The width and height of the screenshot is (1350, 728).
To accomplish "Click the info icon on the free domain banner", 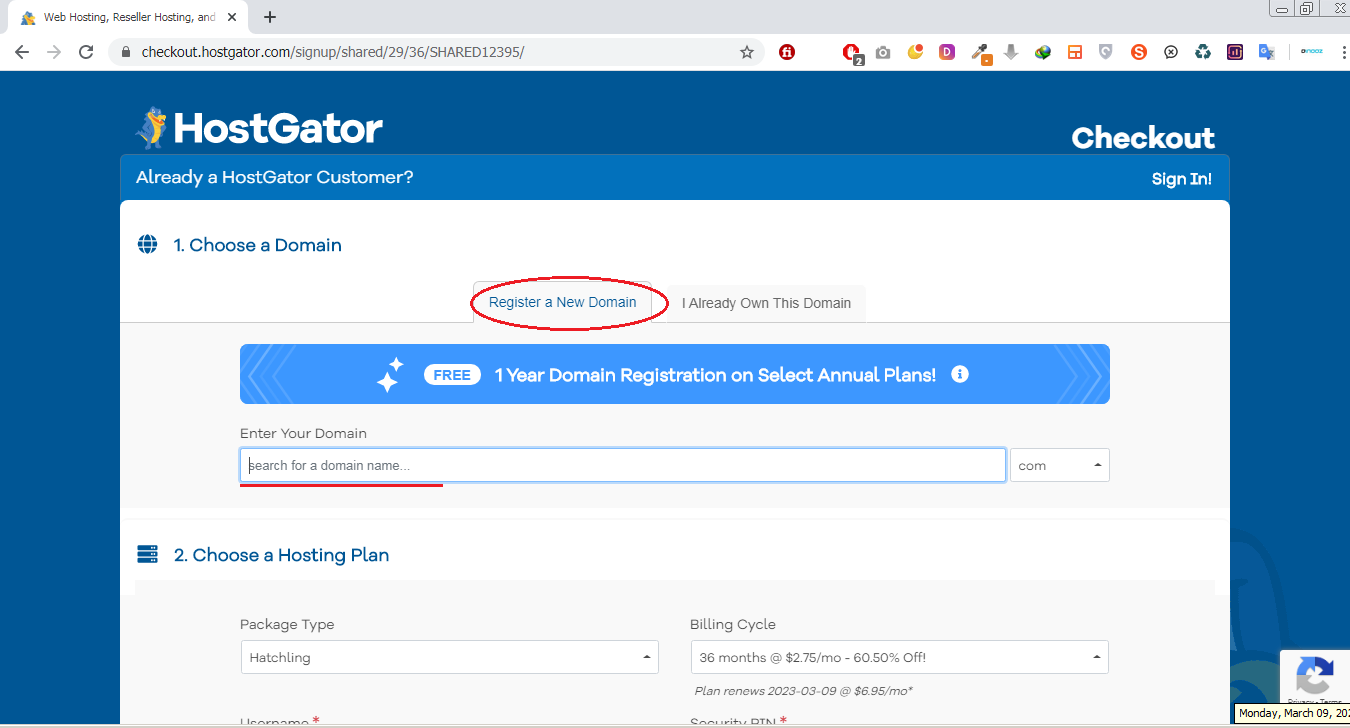I will pyautogui.click(x=960, y=374).
